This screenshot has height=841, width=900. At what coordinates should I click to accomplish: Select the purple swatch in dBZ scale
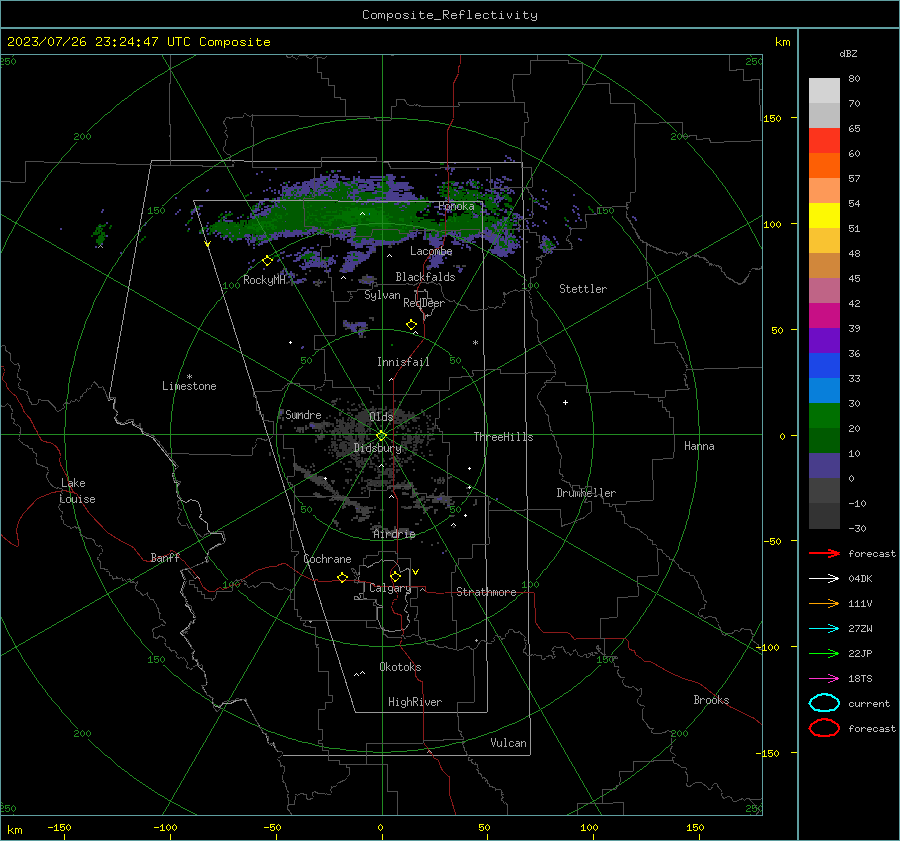[x=824, y=340]
